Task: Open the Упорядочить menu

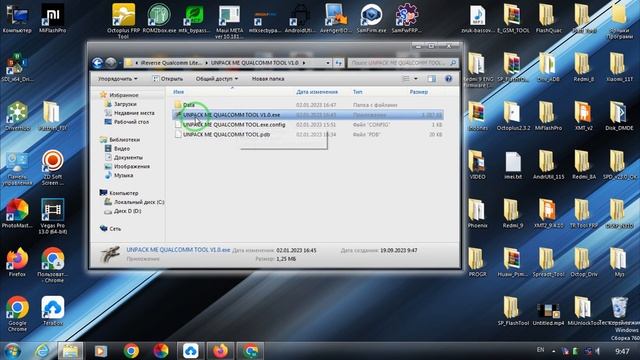Action: [x=118, y=79]
